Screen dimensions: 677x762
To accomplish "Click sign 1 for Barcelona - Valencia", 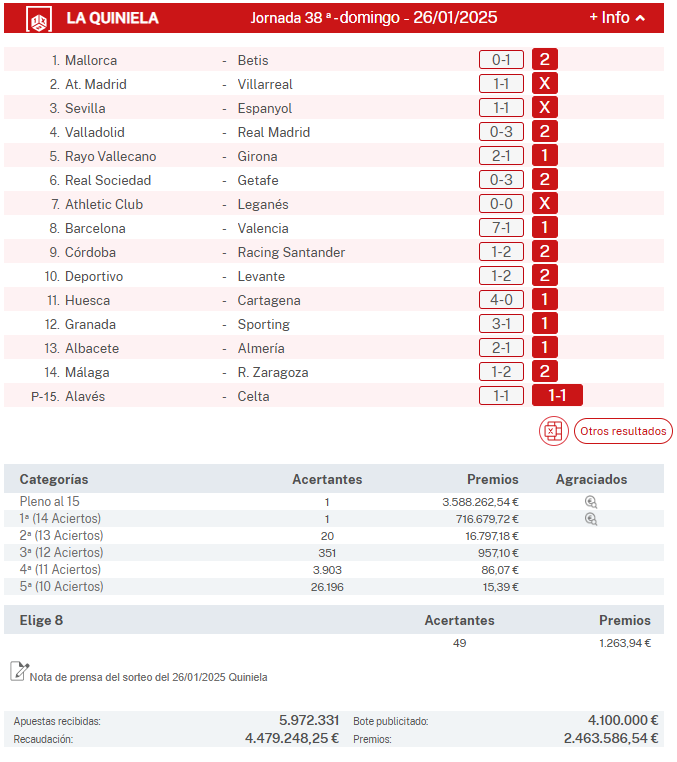I will tap(545, 228).
